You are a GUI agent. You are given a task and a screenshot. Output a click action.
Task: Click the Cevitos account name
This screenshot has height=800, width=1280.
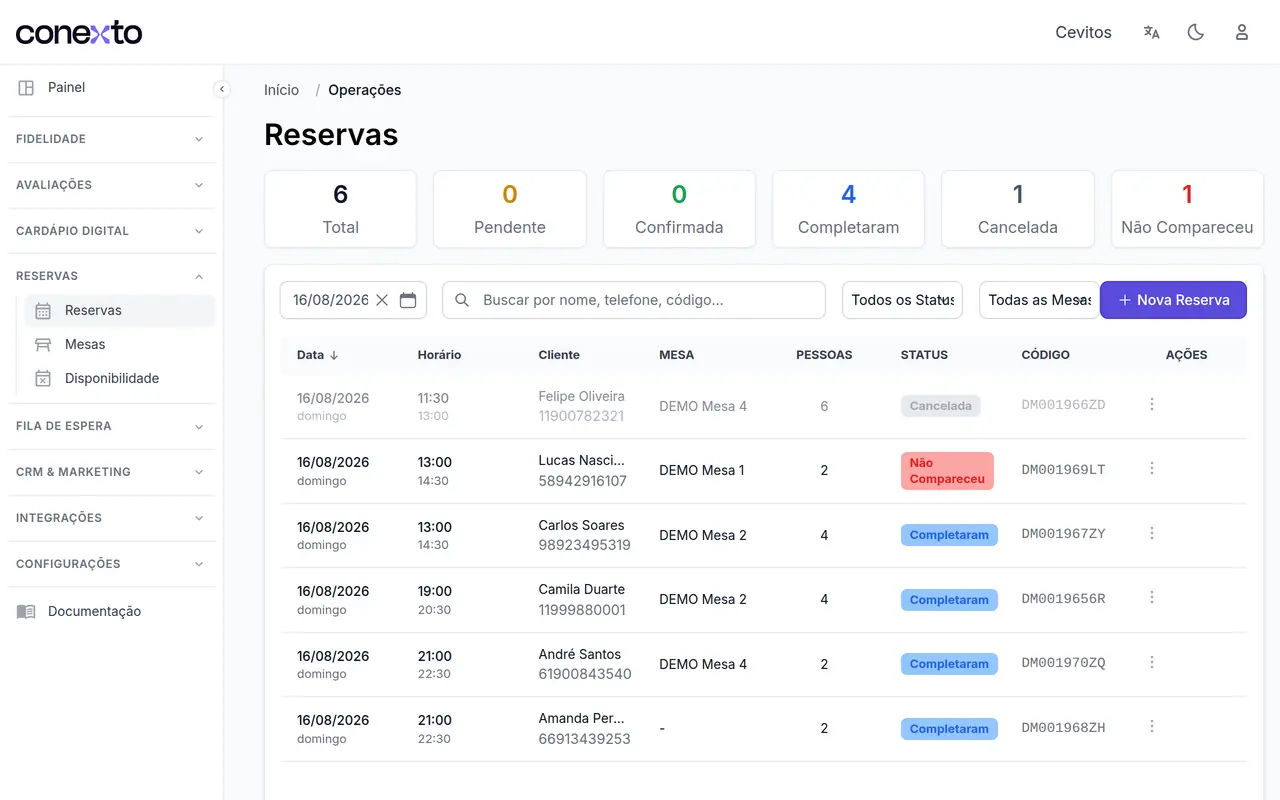1083,32
